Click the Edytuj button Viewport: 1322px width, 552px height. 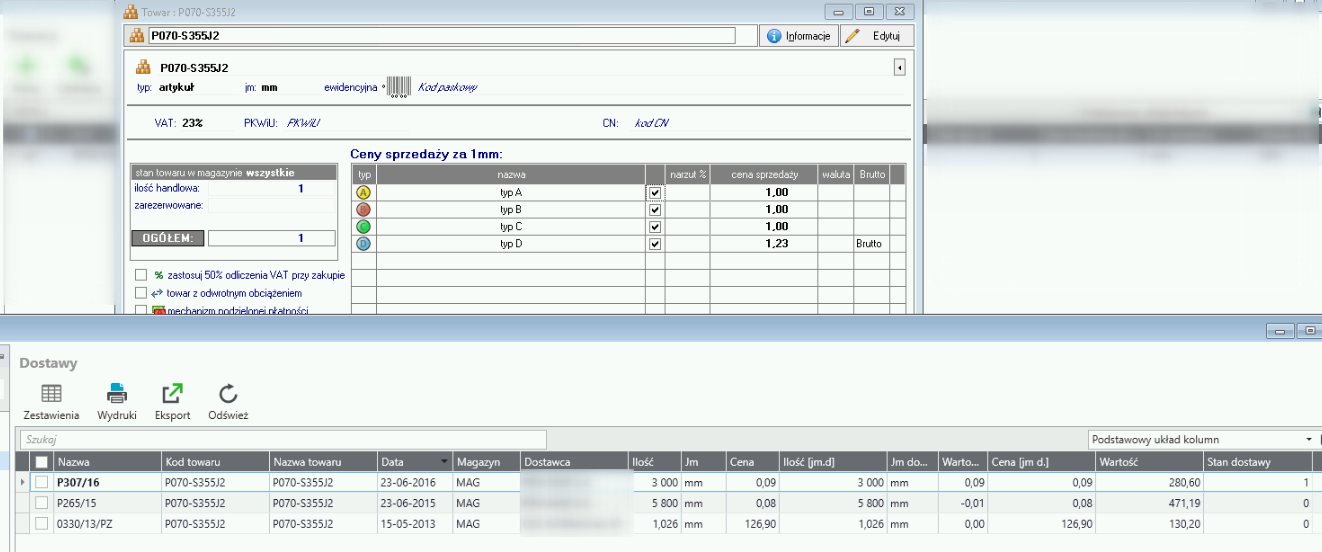coord(876,36)
